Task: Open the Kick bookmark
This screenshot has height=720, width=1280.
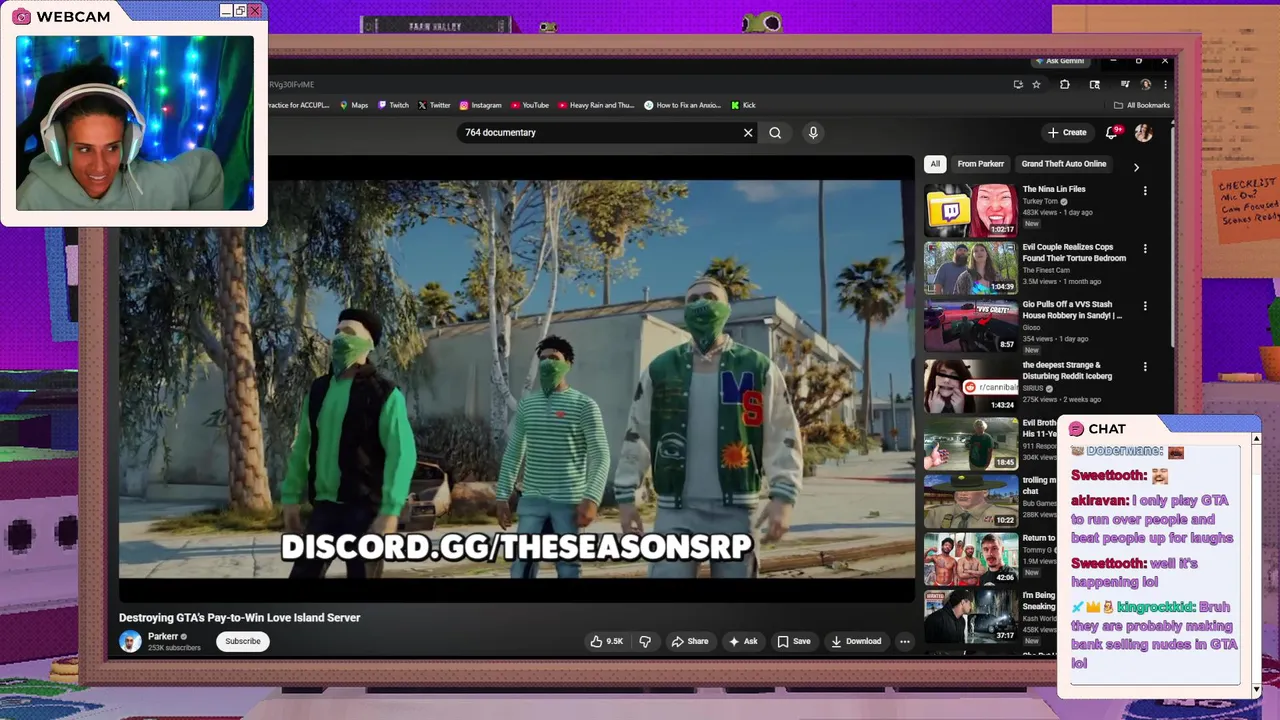Action: coord(743,105)
